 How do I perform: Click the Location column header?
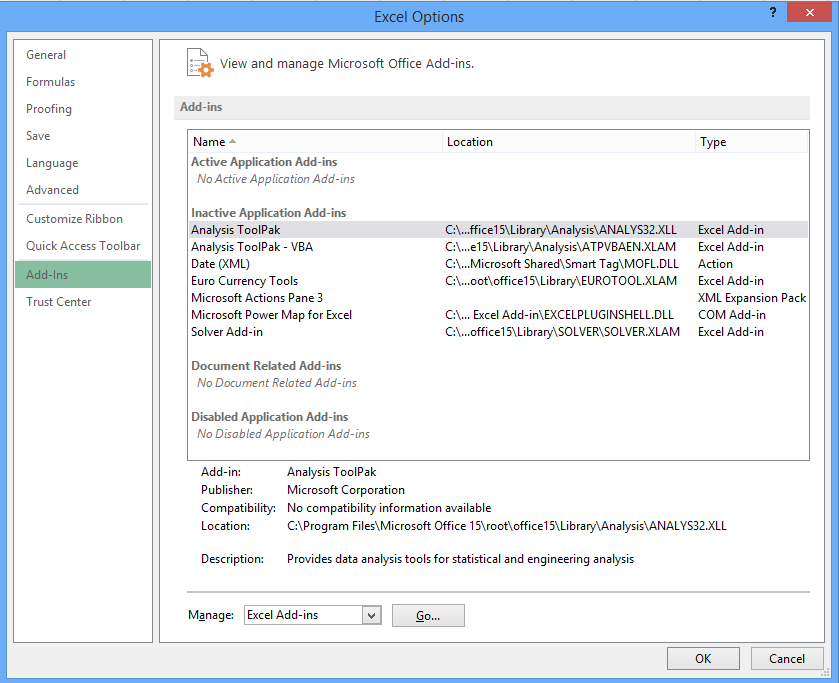coord(569,142)
